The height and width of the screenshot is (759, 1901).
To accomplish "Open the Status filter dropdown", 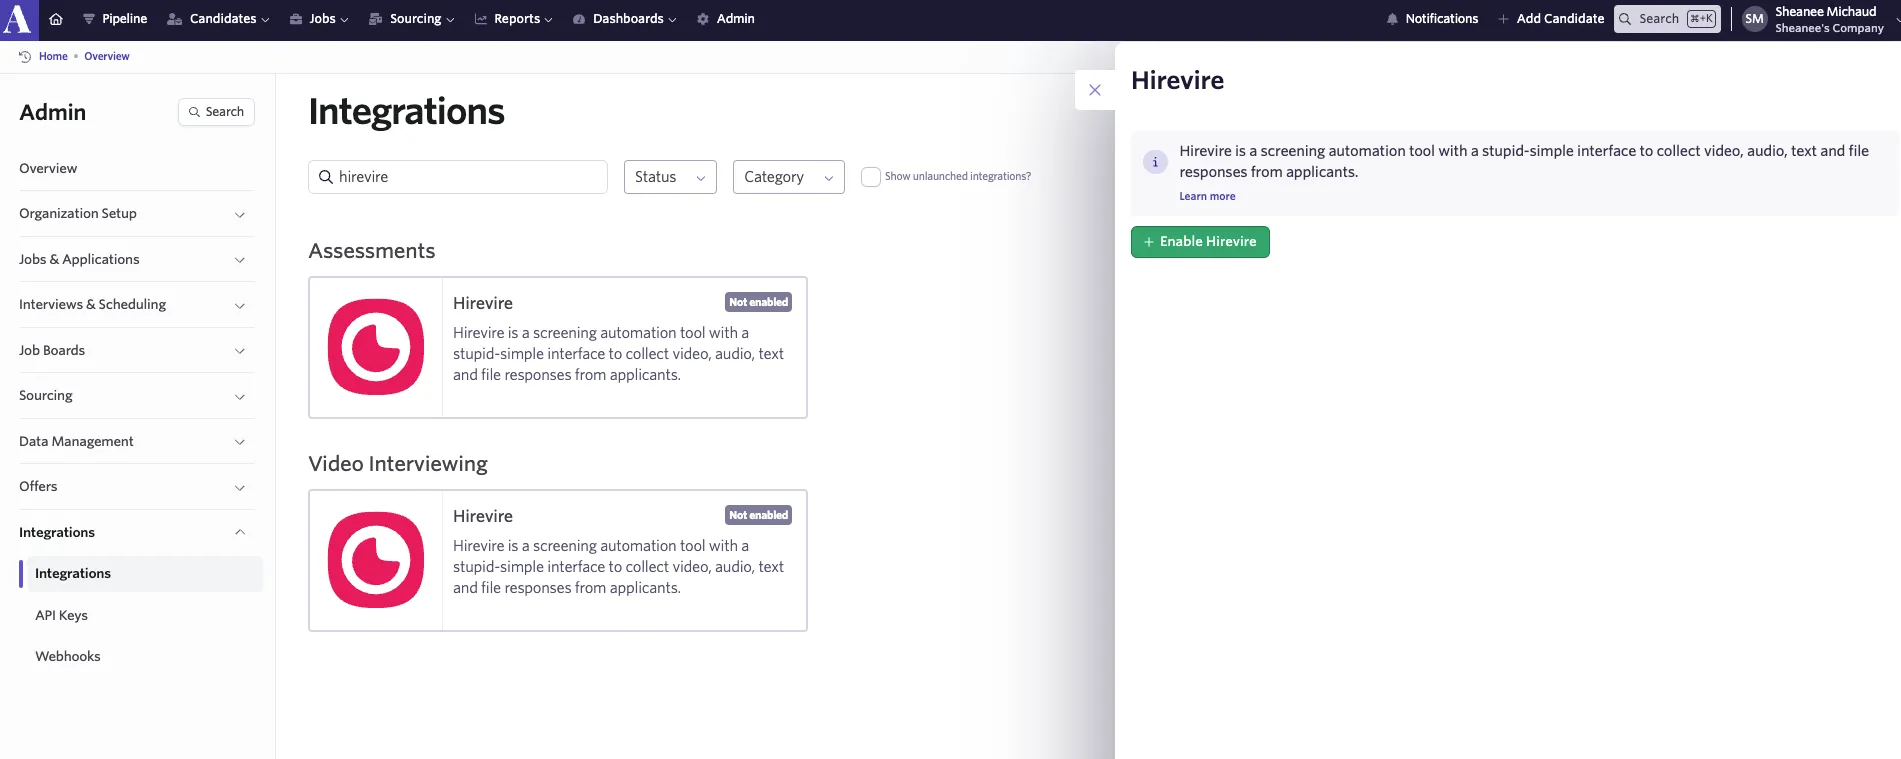I will pyautogui.click(x=670, y=177).
